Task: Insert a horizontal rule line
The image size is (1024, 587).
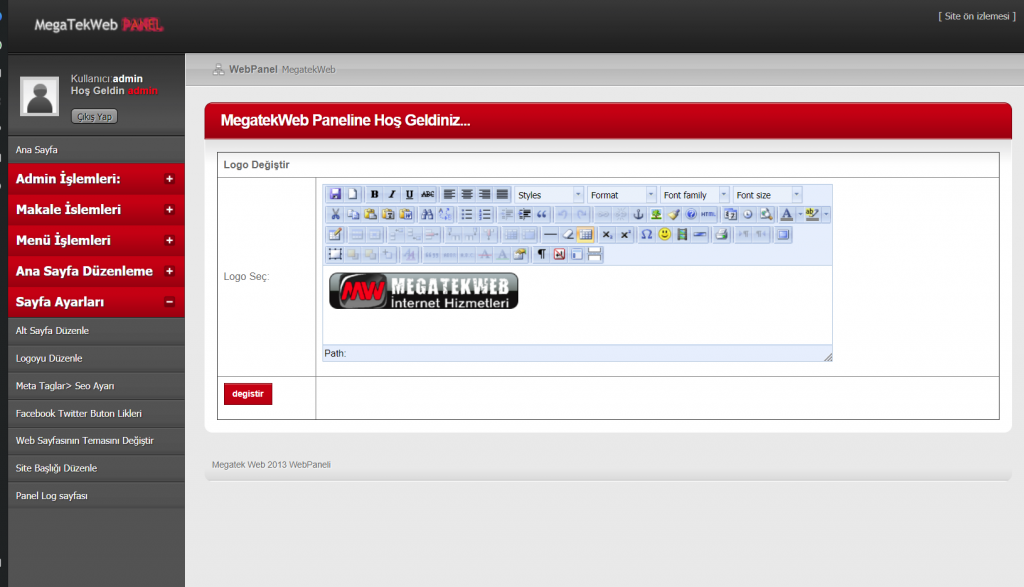Action: (551, 234)
